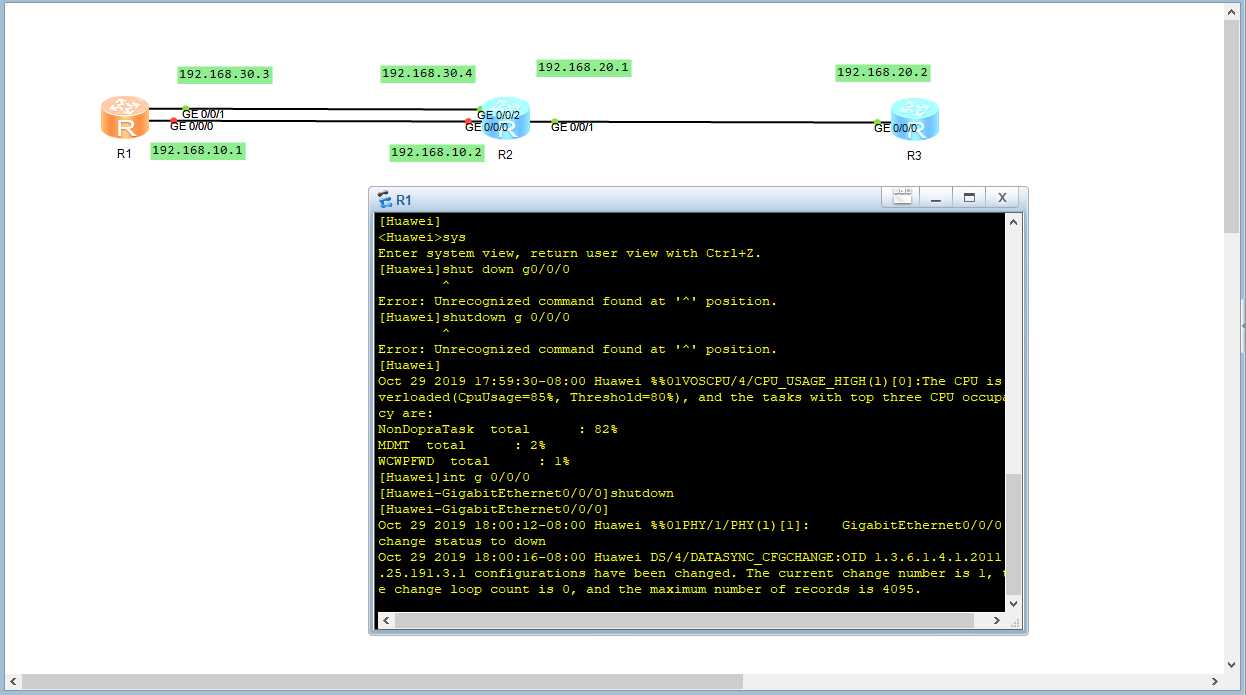Click the terminal vertical scrollbar thumb

1013,534
